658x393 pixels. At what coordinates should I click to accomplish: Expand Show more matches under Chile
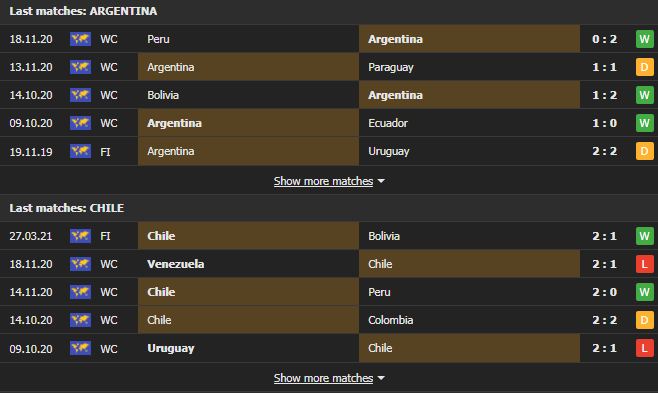323,378
